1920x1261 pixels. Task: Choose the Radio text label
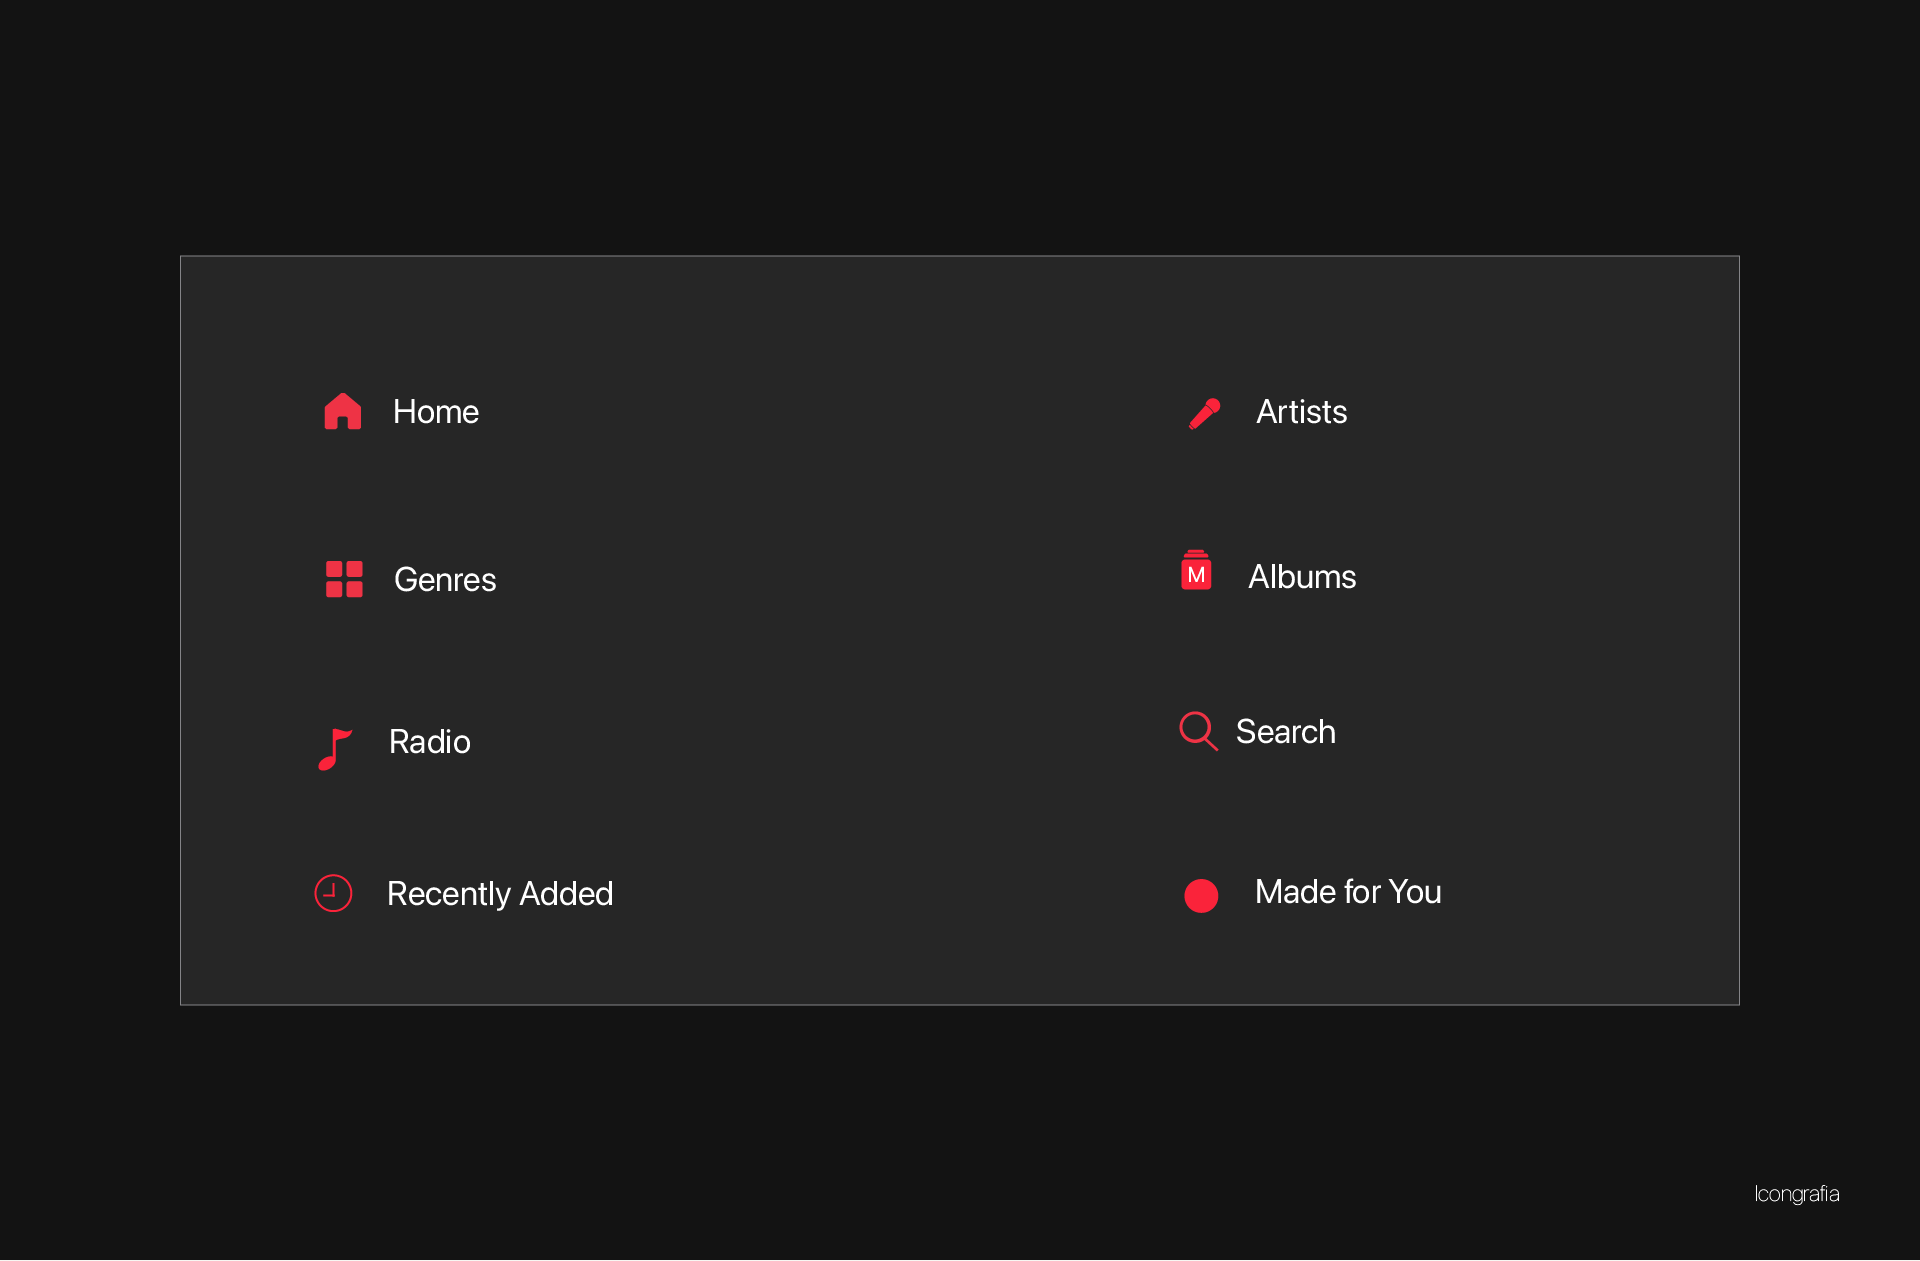tap(430, 741)
